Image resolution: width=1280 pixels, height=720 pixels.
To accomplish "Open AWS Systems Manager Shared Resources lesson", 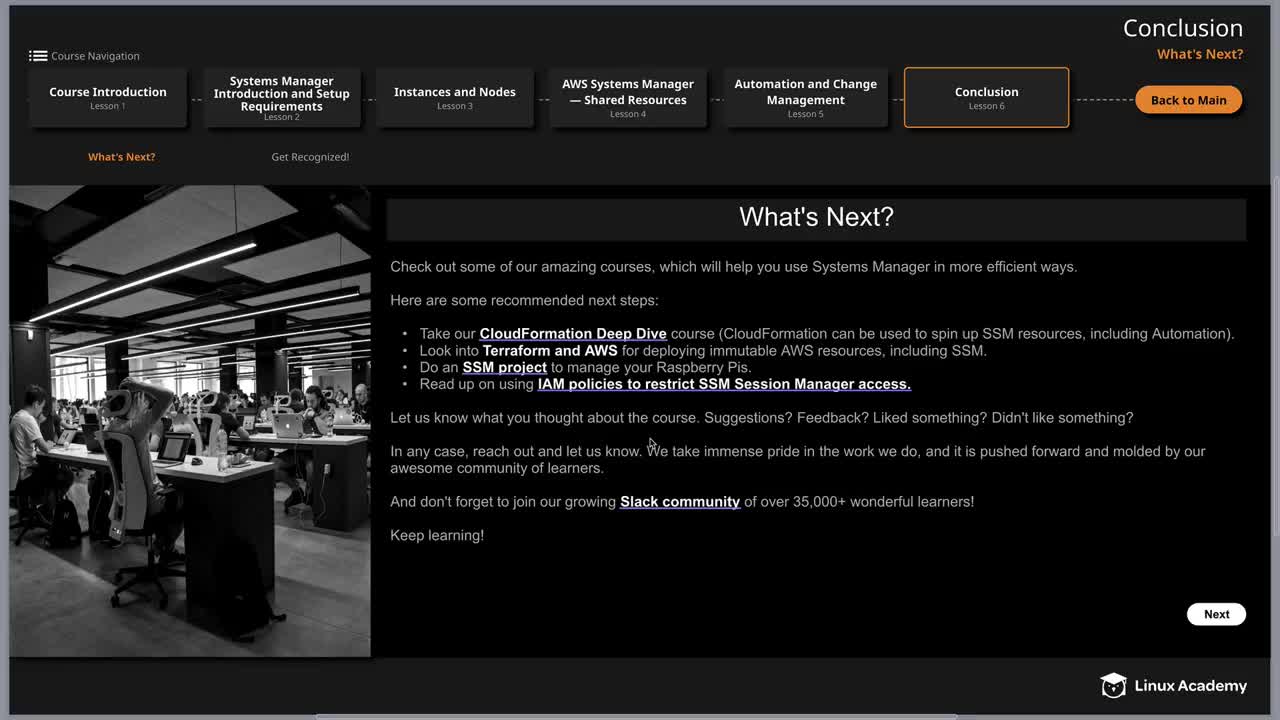I will coord(628,97).
